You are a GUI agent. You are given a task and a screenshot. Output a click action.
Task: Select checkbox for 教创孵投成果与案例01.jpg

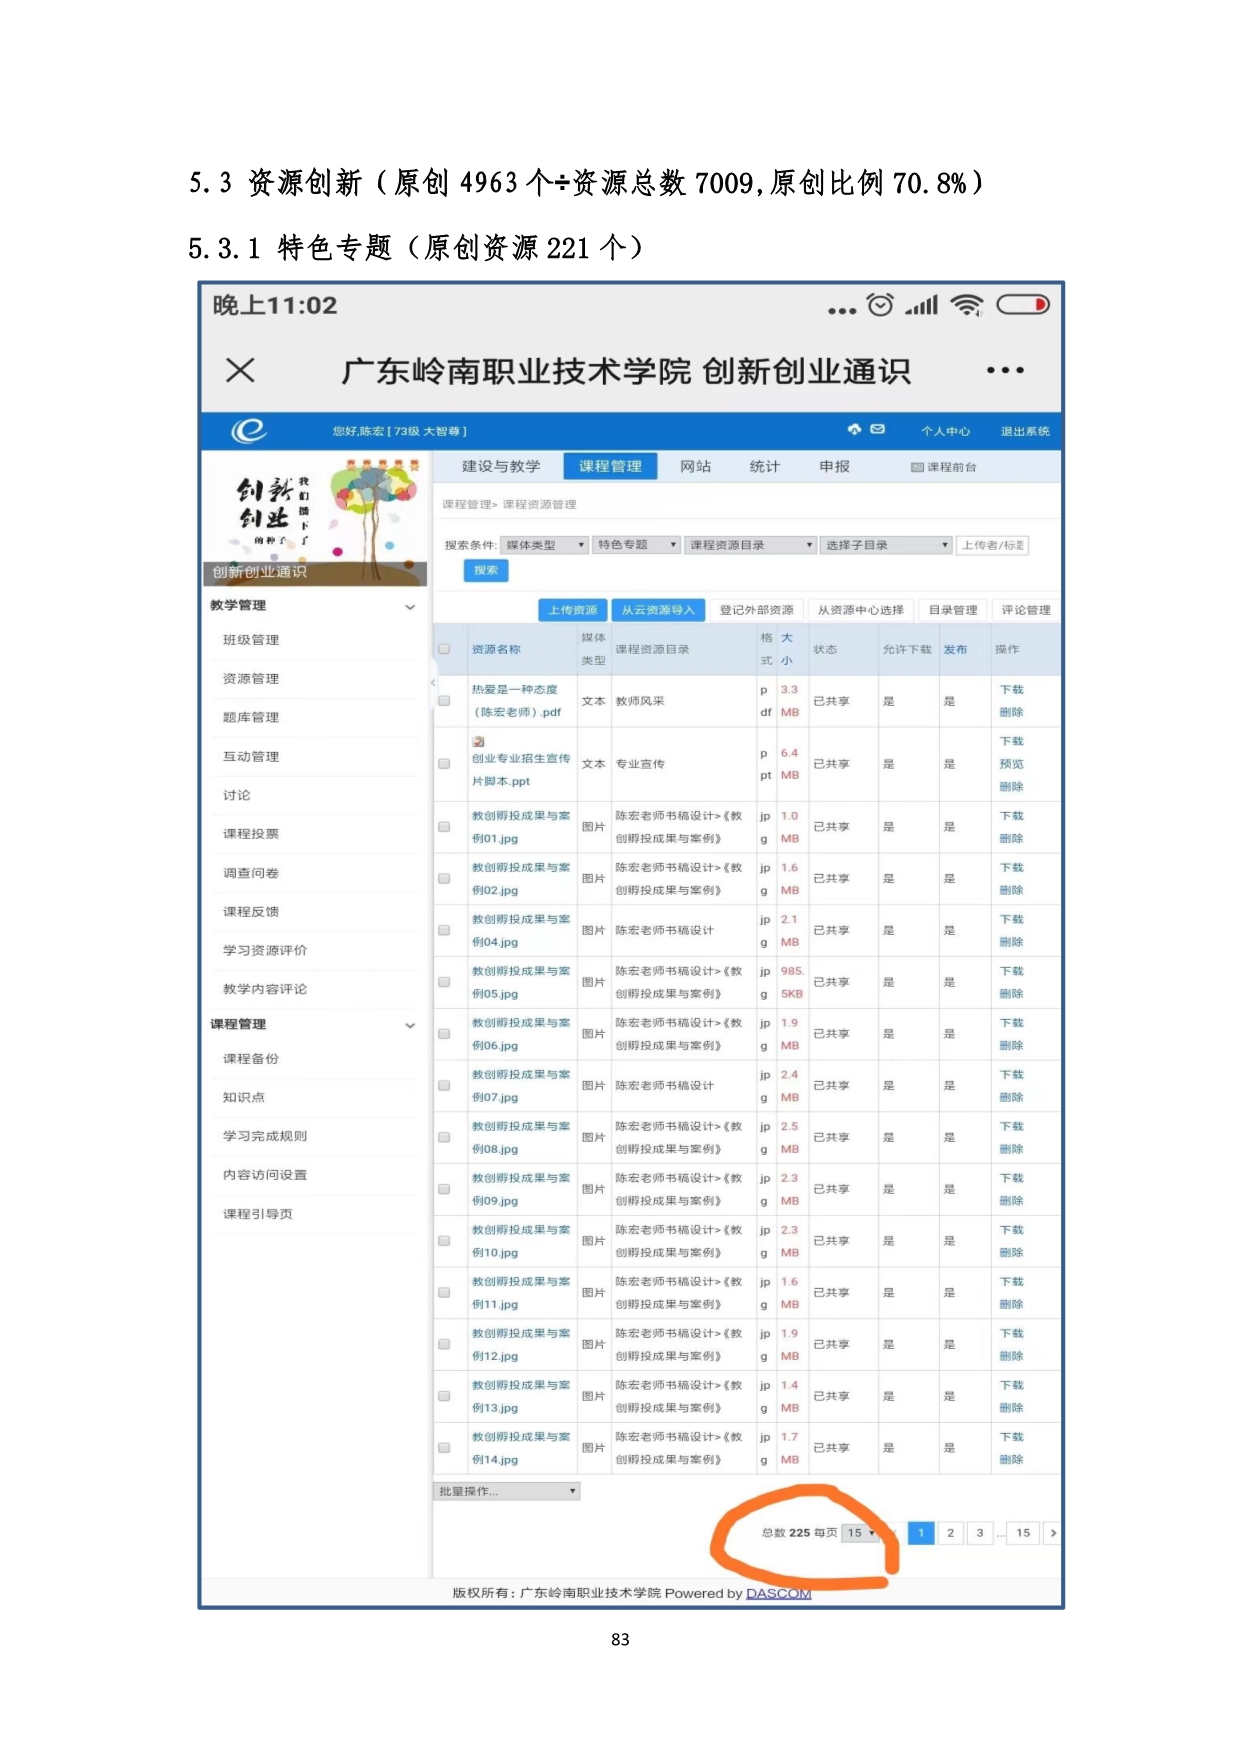tap(444, 827)
